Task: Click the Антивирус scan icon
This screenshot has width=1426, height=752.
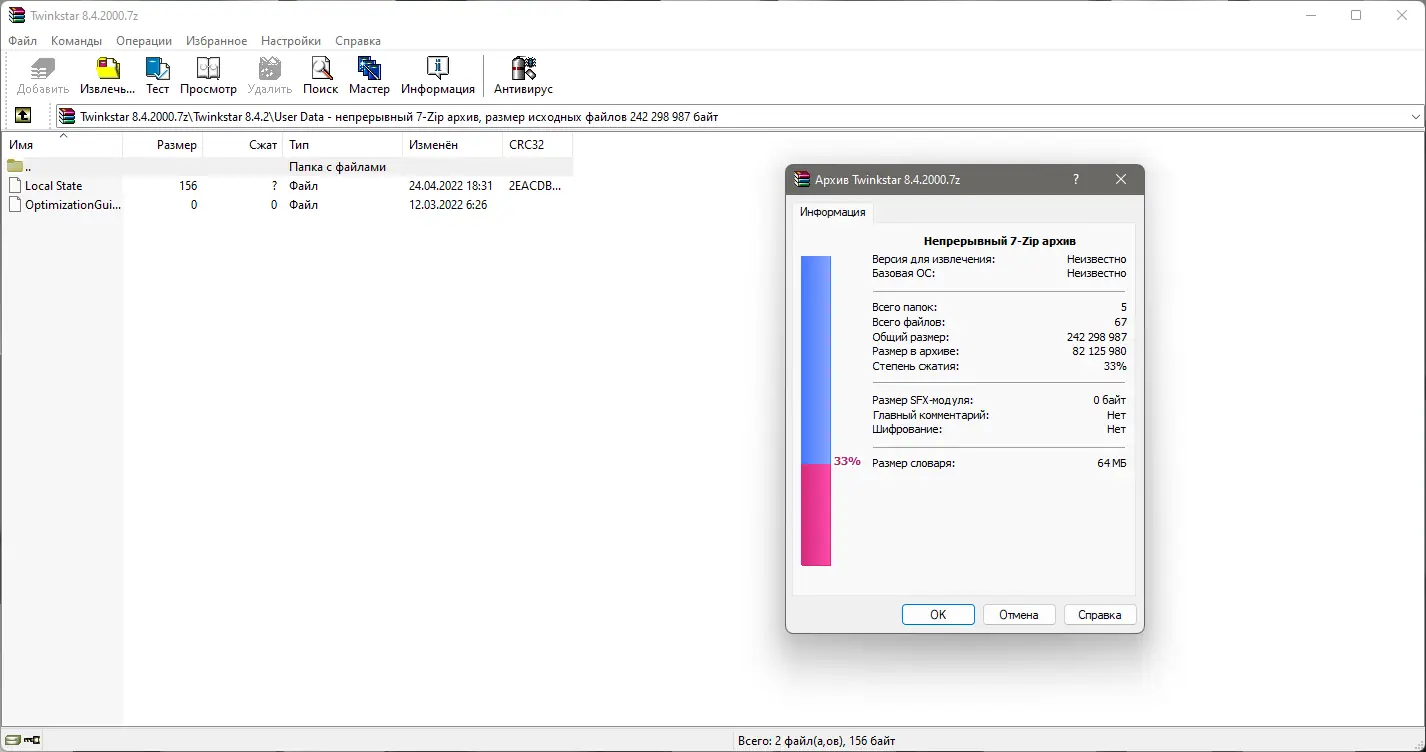Action: click(x=523, y=70)
